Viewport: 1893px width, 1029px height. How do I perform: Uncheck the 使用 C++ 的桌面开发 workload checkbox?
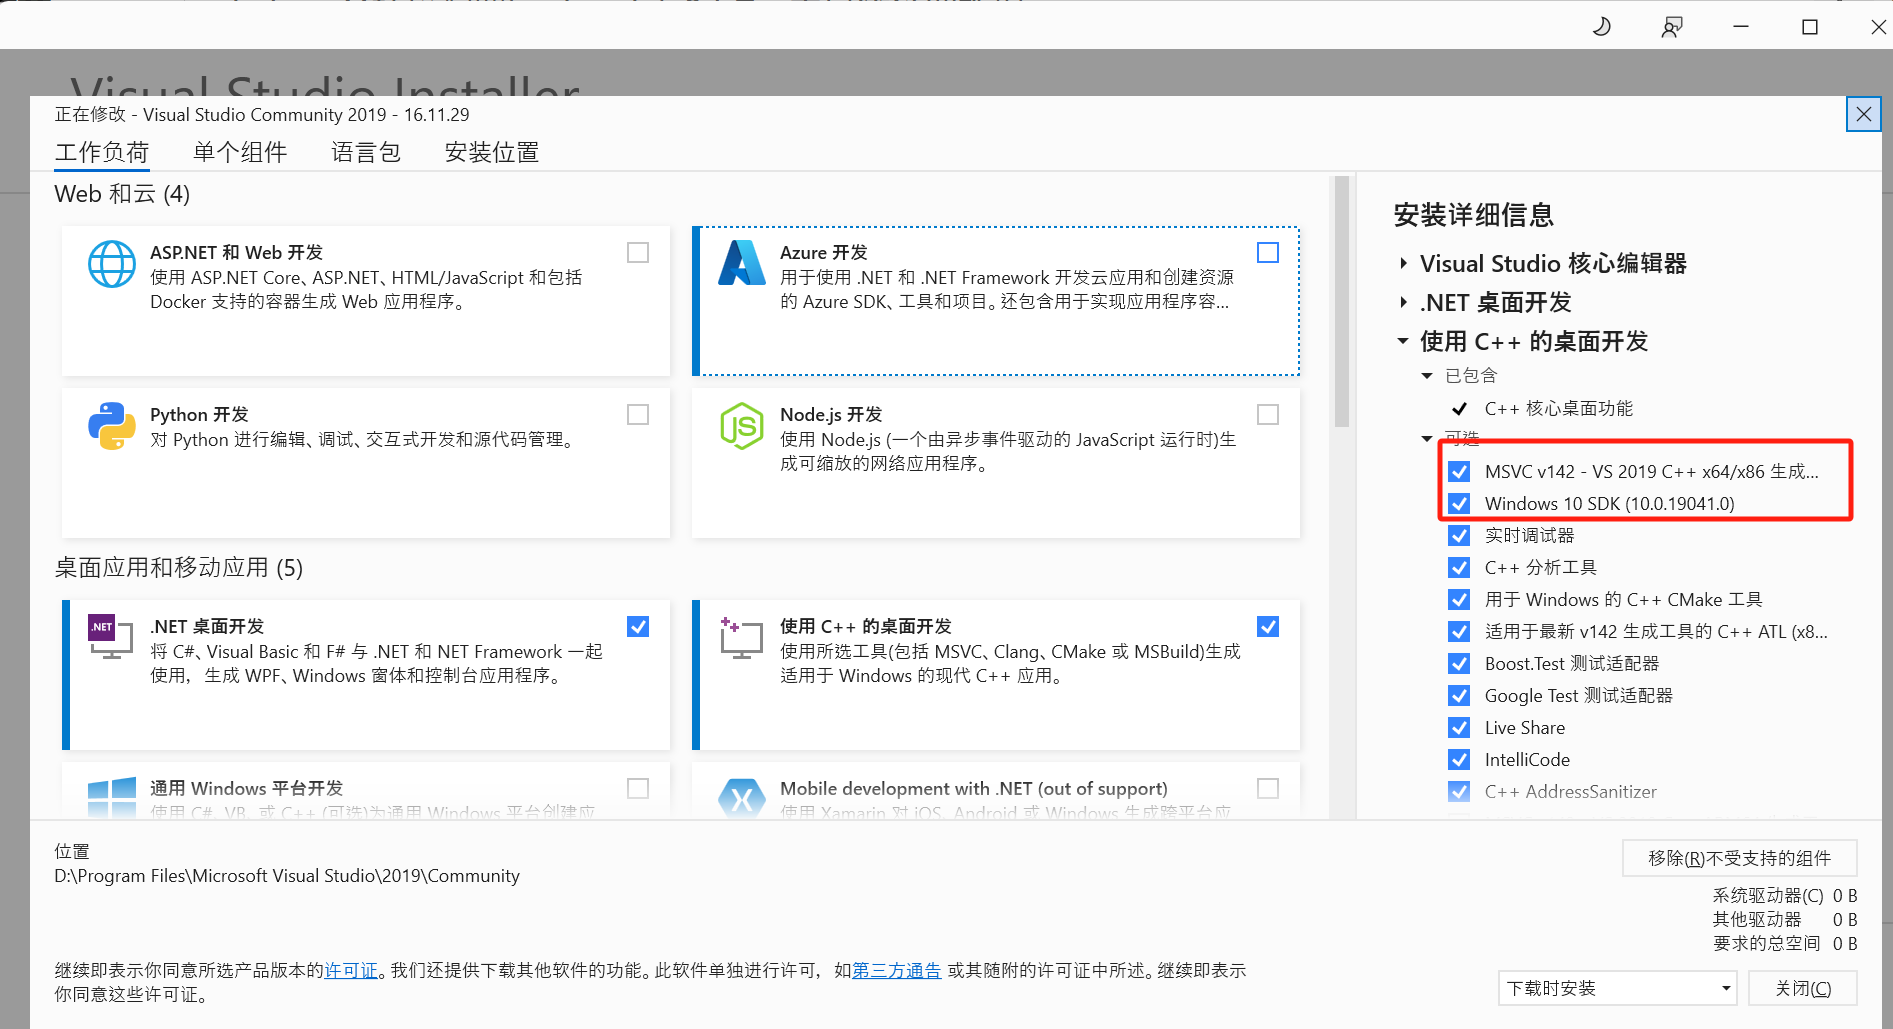[x=1268, y=626]
